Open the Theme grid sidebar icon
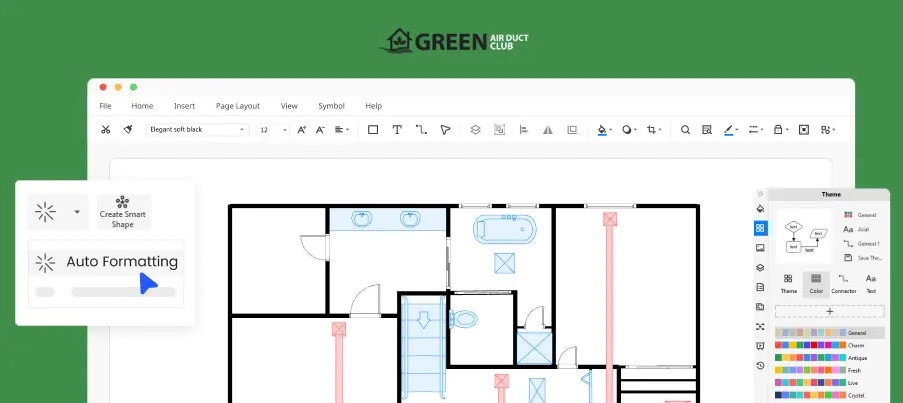Screen dimensions: 903x403 (760, 228)
